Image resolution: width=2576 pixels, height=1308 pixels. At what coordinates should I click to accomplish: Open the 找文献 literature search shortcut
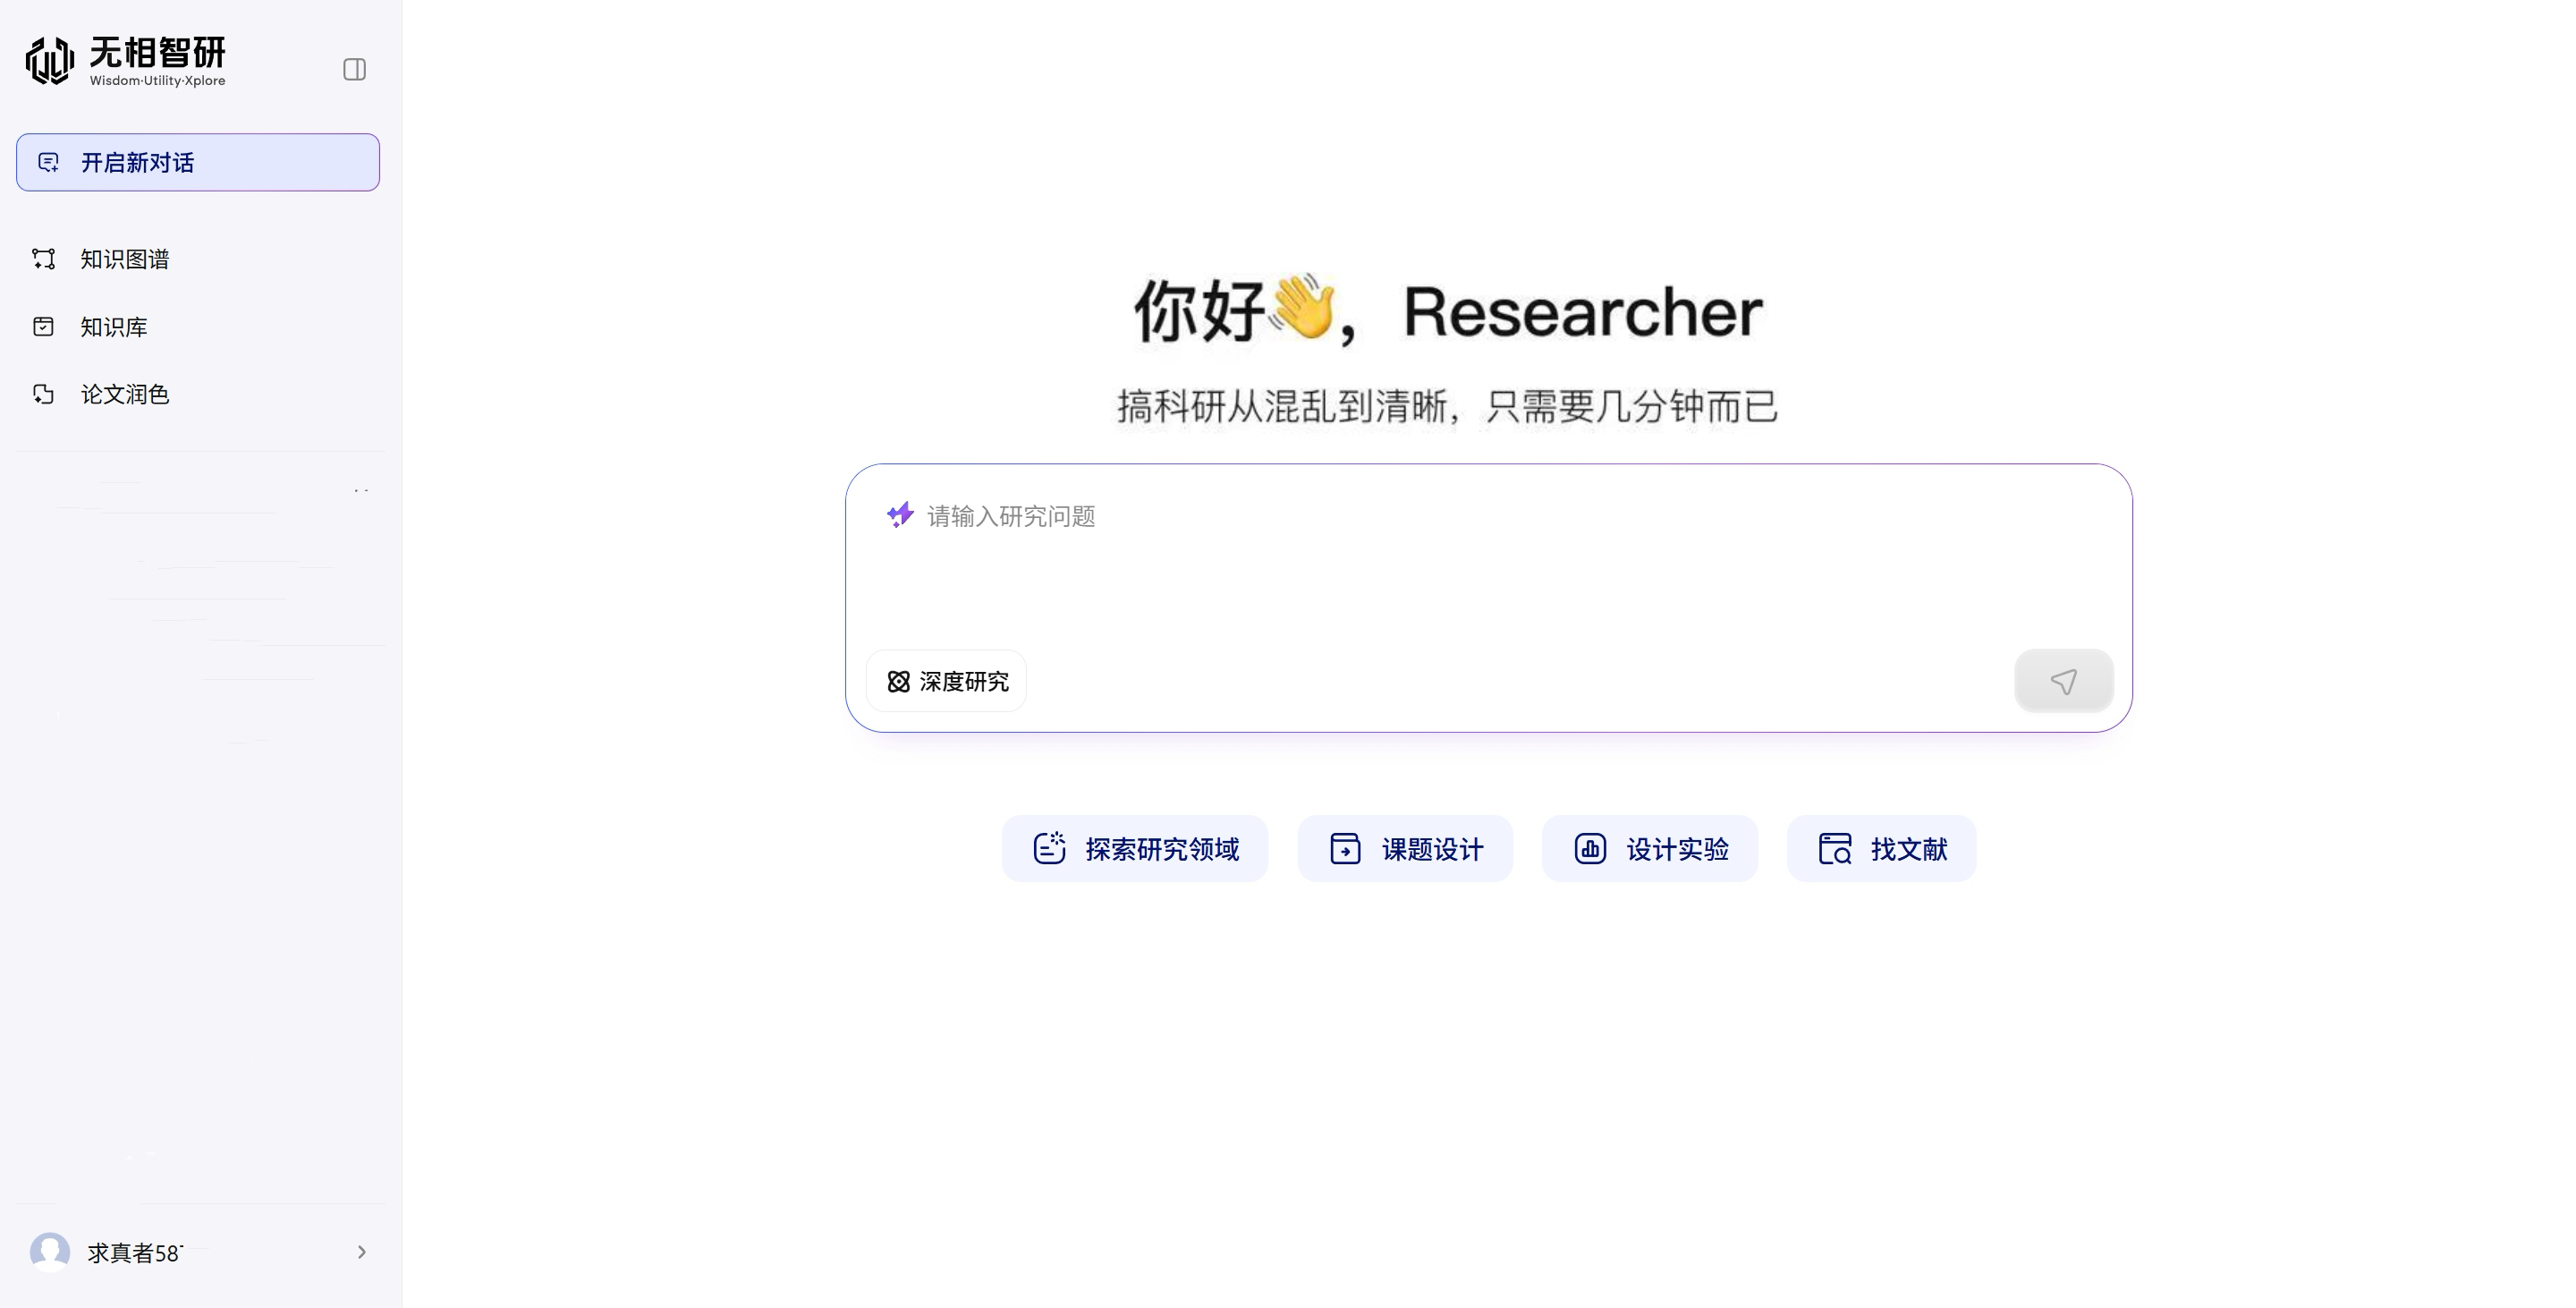coord(1880,849)
